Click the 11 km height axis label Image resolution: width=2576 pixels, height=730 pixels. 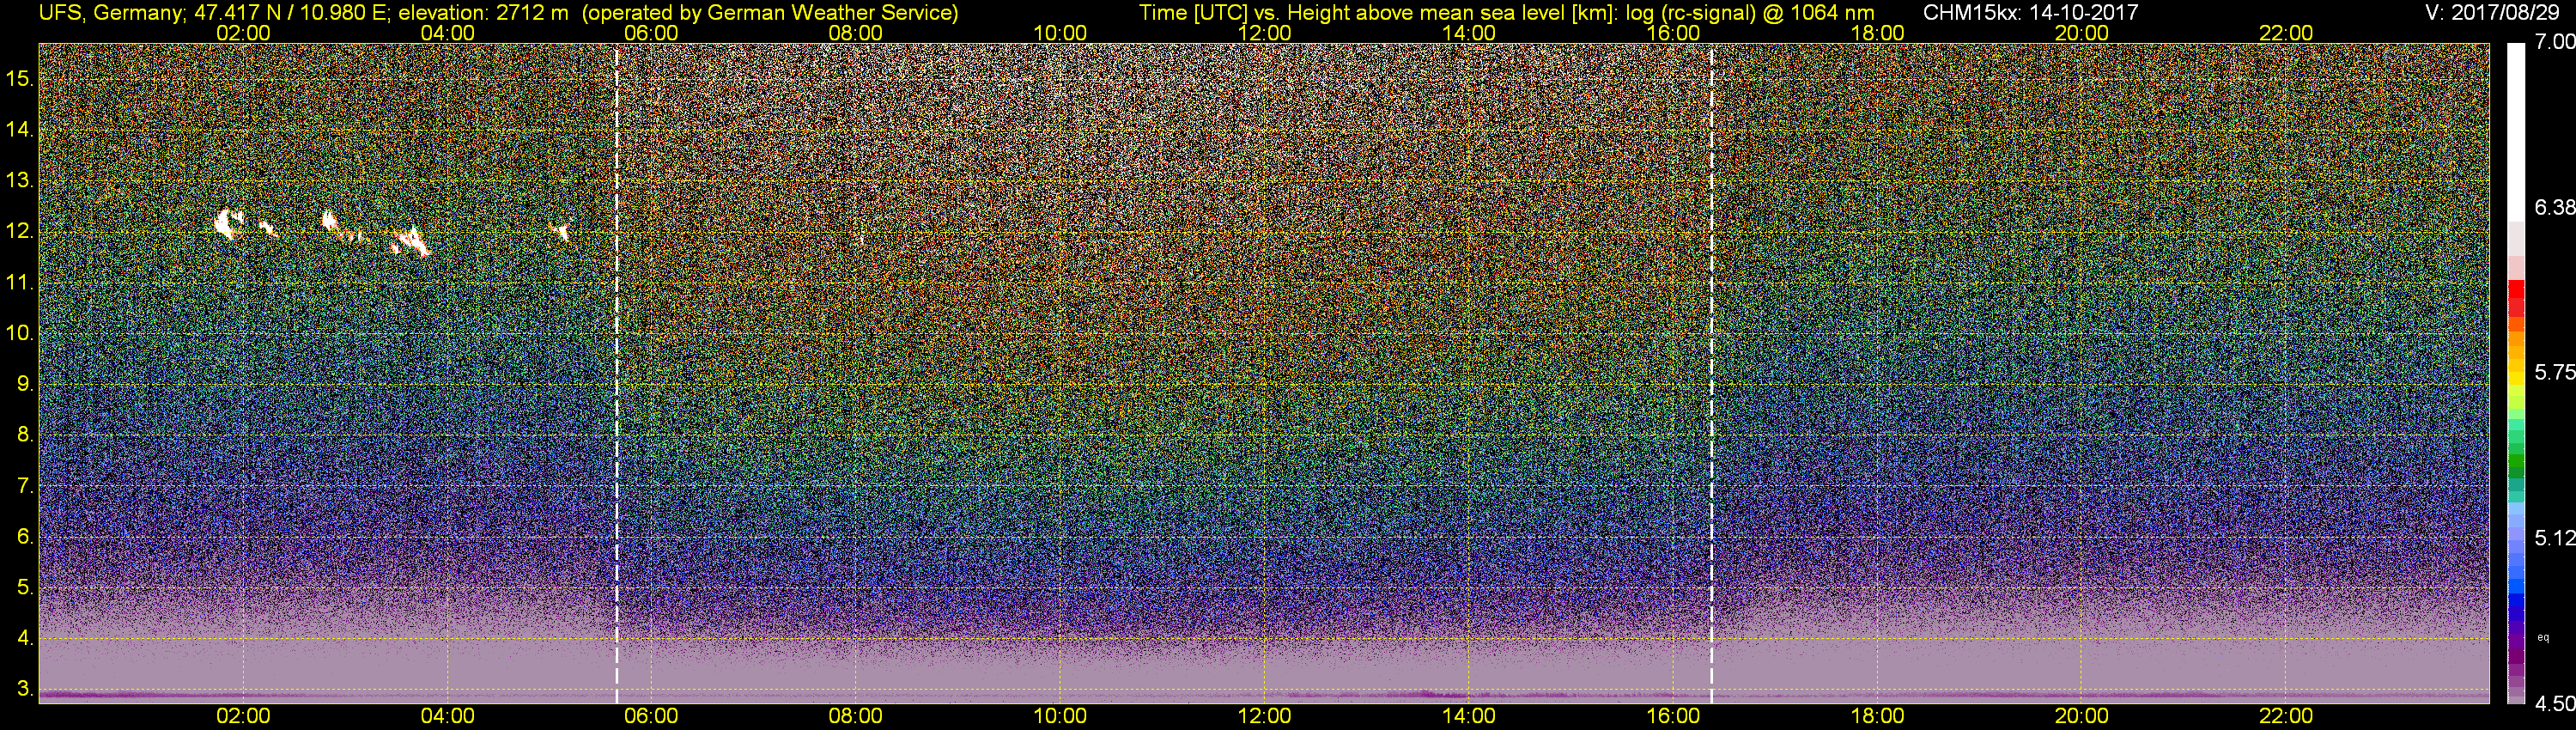point(19,282)
